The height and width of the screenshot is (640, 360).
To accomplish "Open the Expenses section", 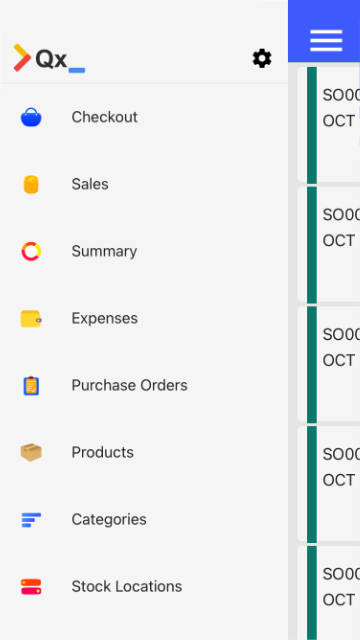I will click(104, 318).
